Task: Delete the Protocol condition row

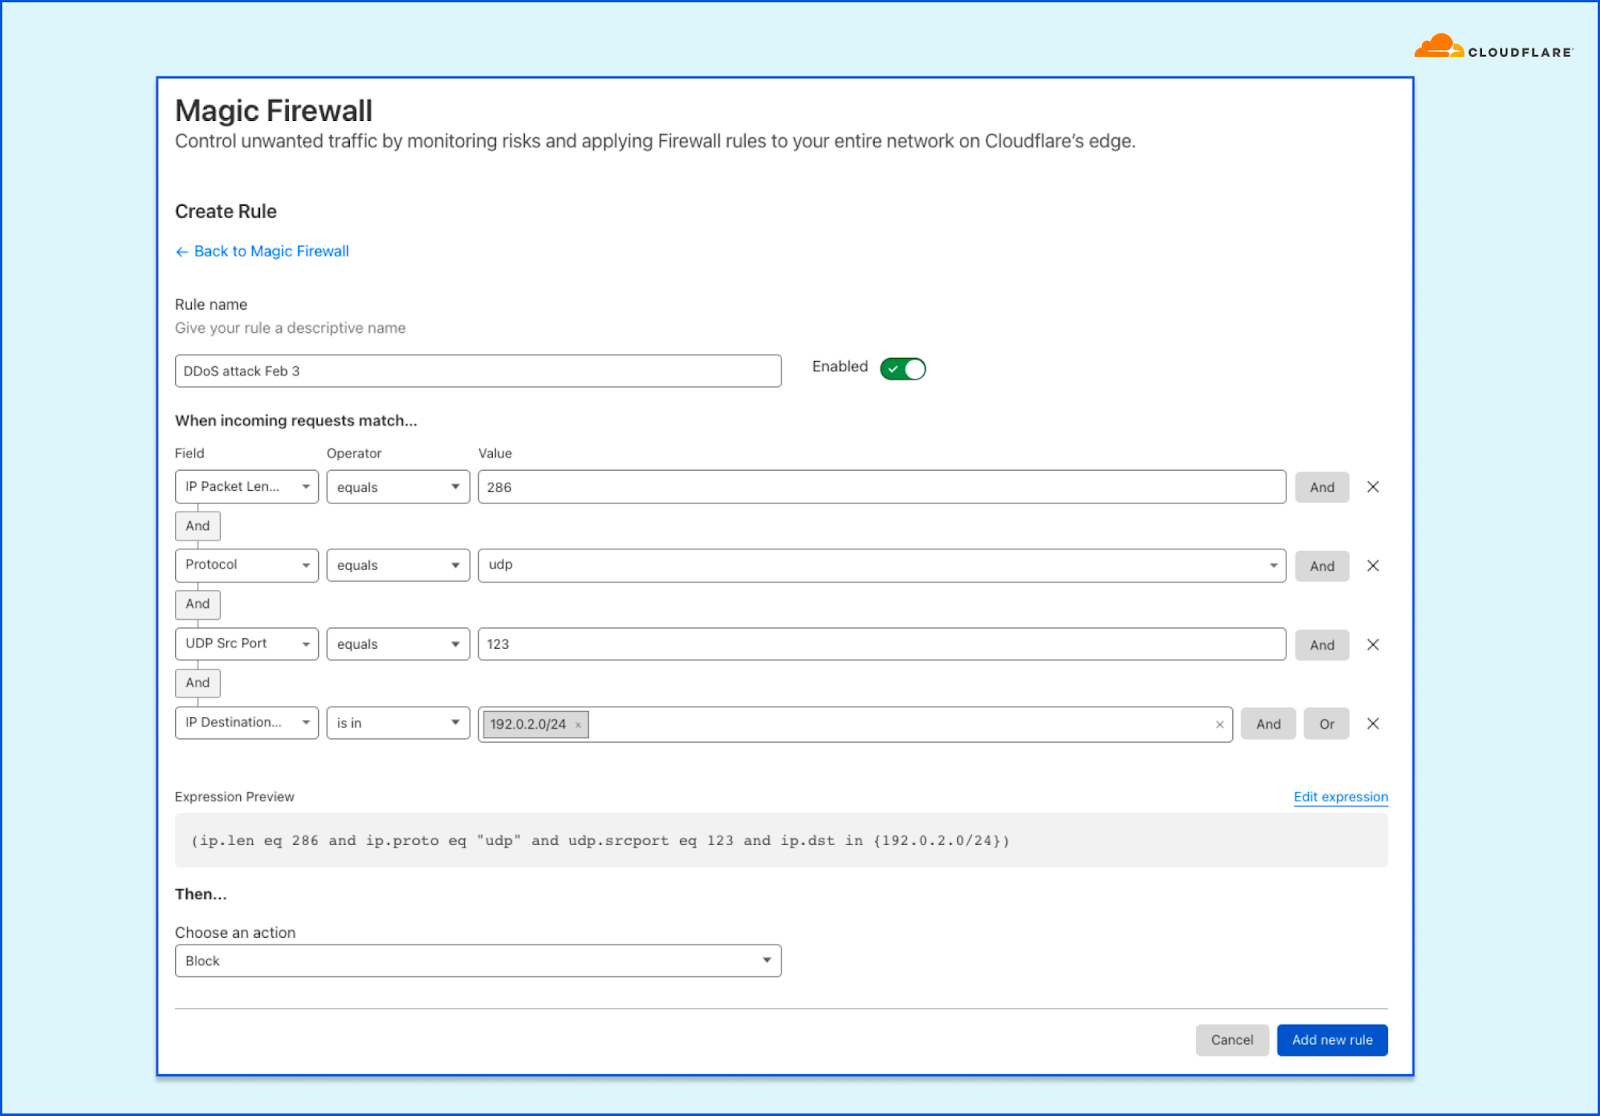Action: [x=1373, y=566]
